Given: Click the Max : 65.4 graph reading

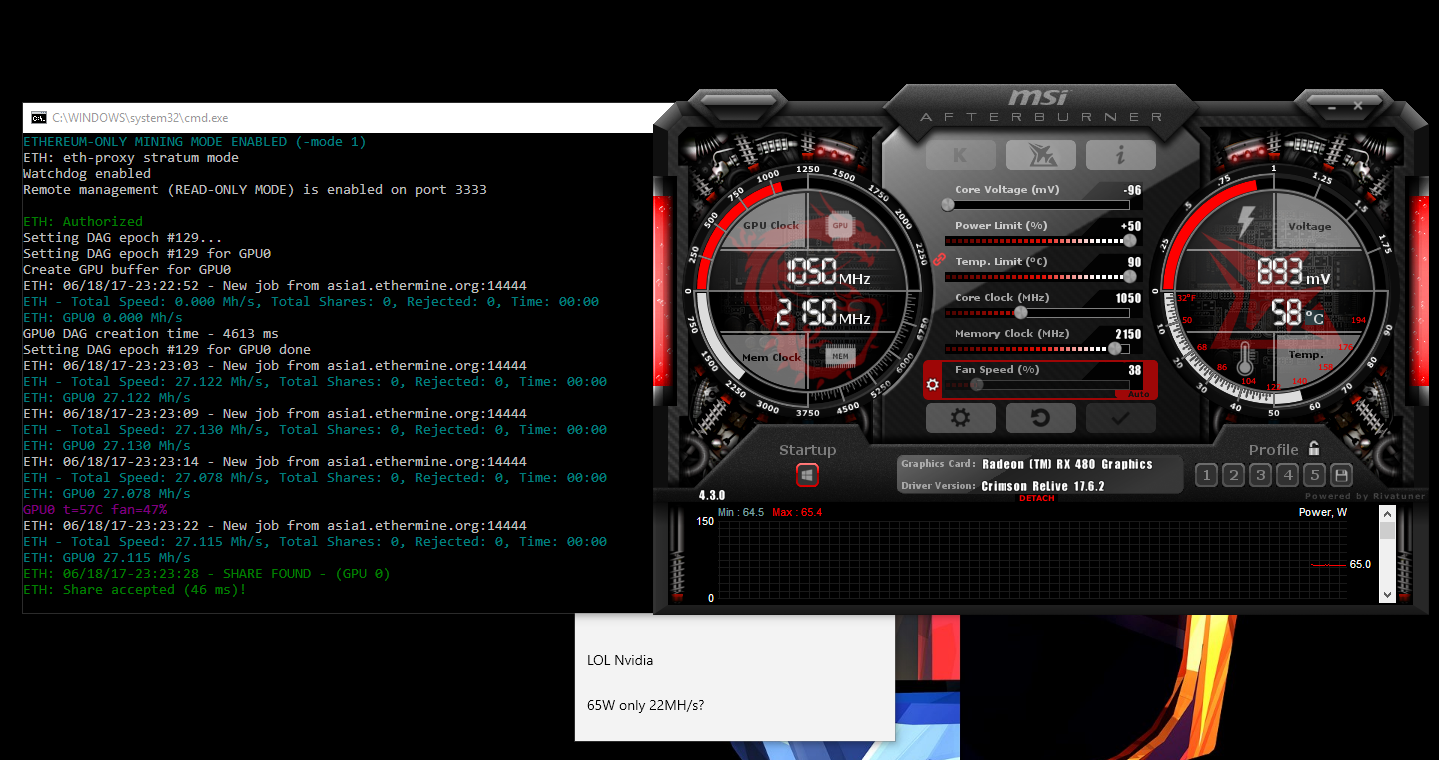Looking at the screenshot, I should point(797,512).
